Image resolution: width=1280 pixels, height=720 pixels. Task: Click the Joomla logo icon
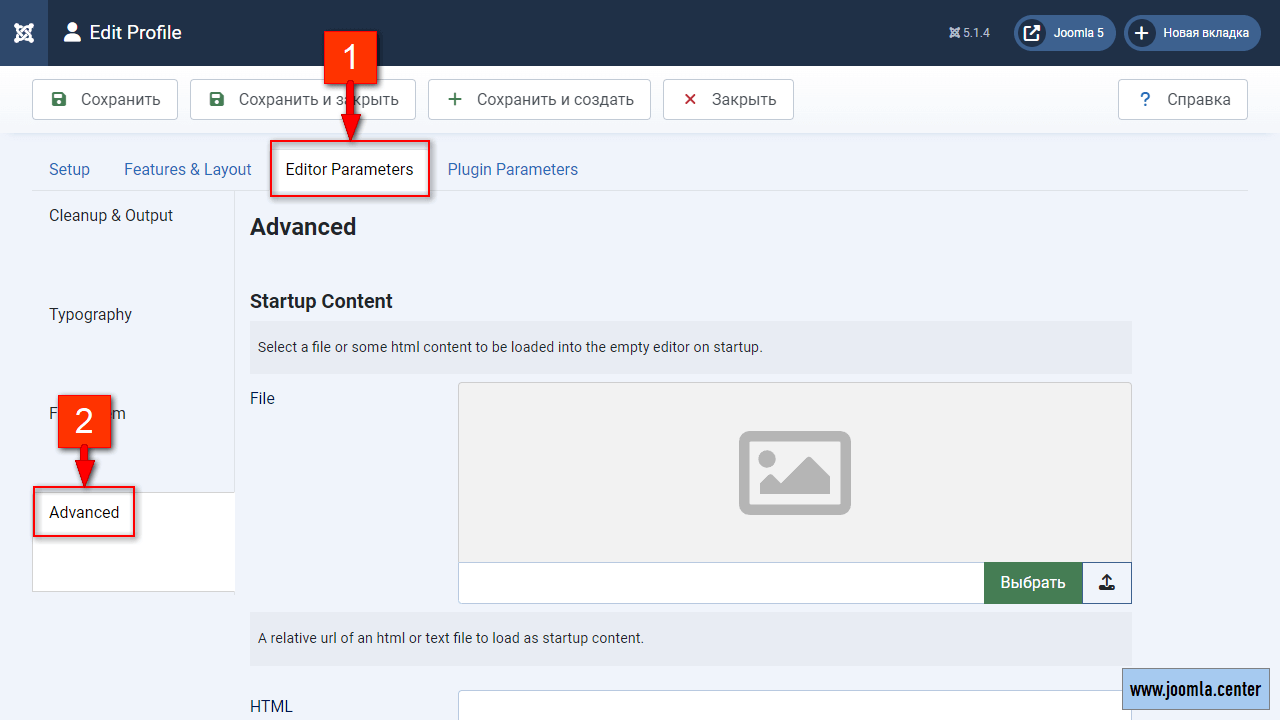[x=24, y=33]
